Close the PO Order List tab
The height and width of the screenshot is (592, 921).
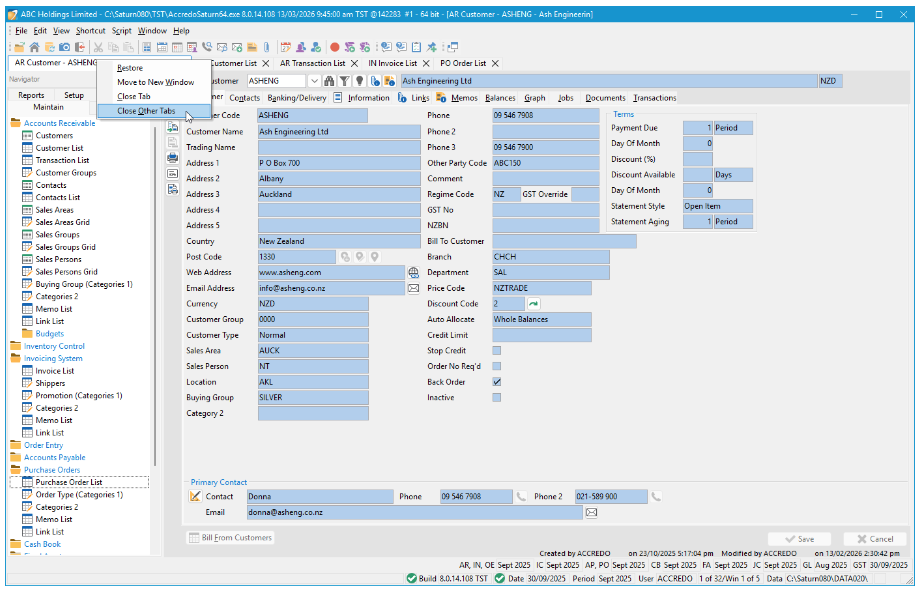point(495,63)
